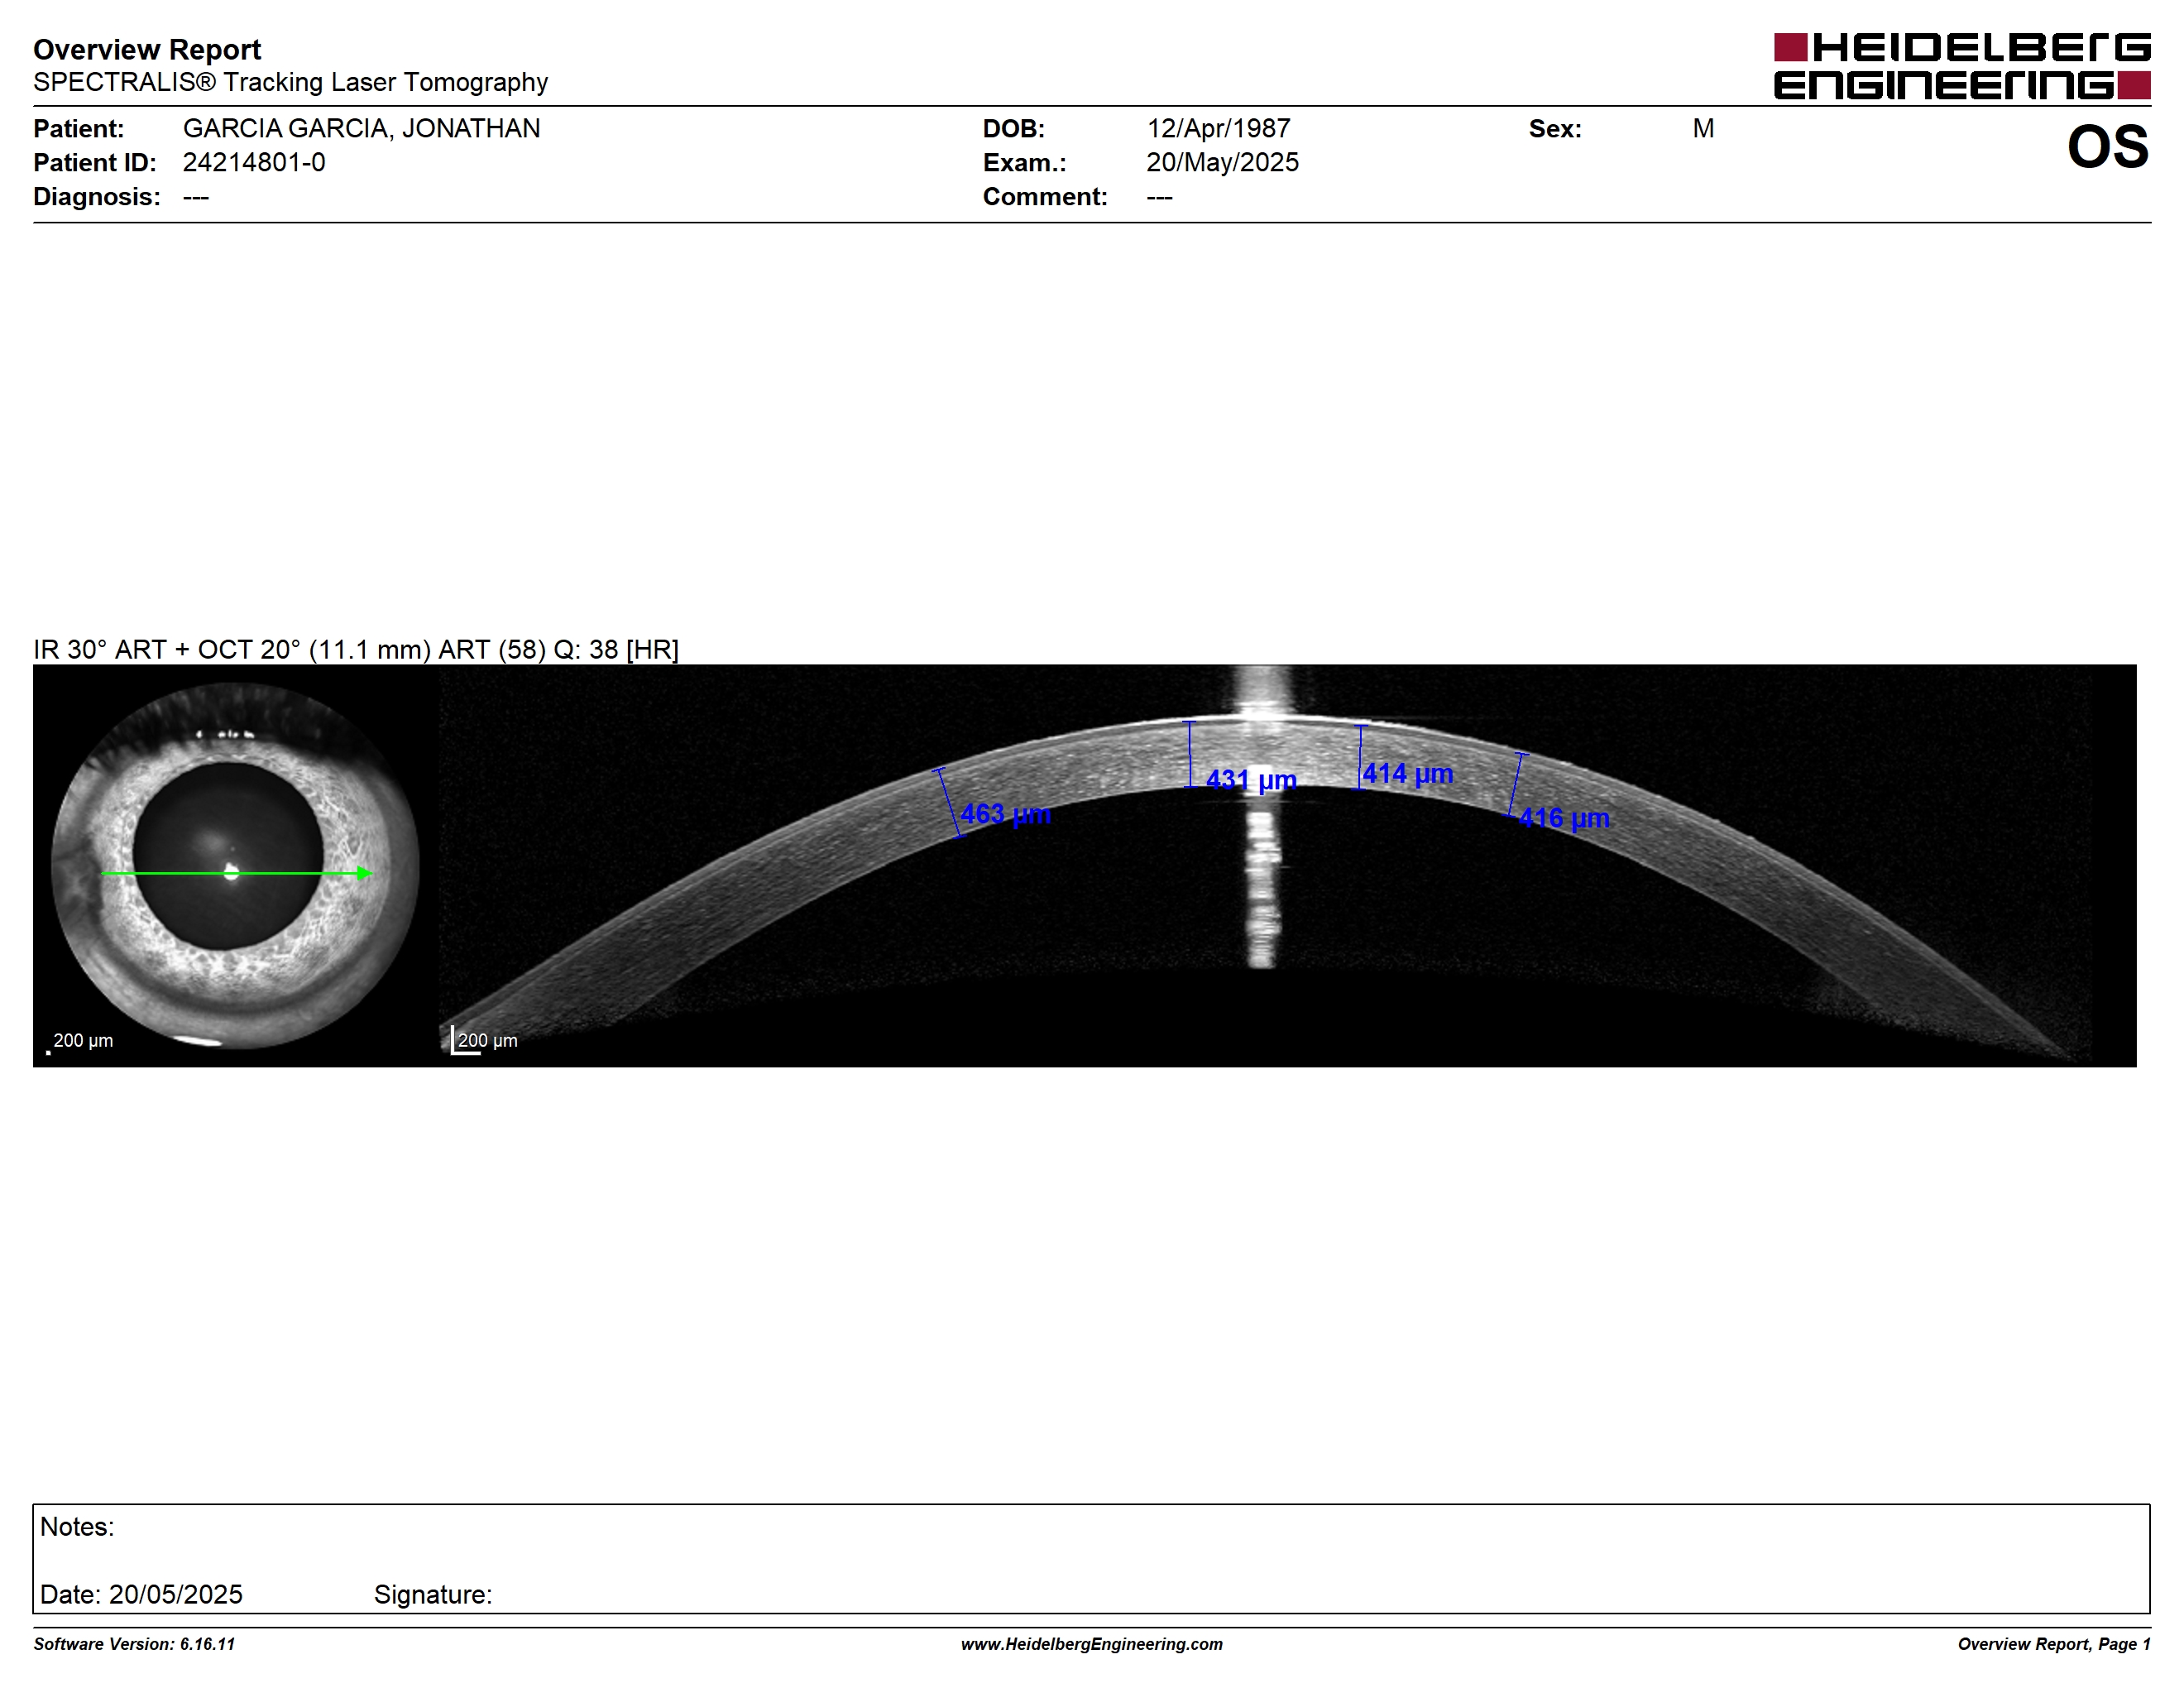Open the www.HeidelbergEngineering.com link
Image resolution: width=2184 pixels, height=1688 pixels.
[1091, 1644]
